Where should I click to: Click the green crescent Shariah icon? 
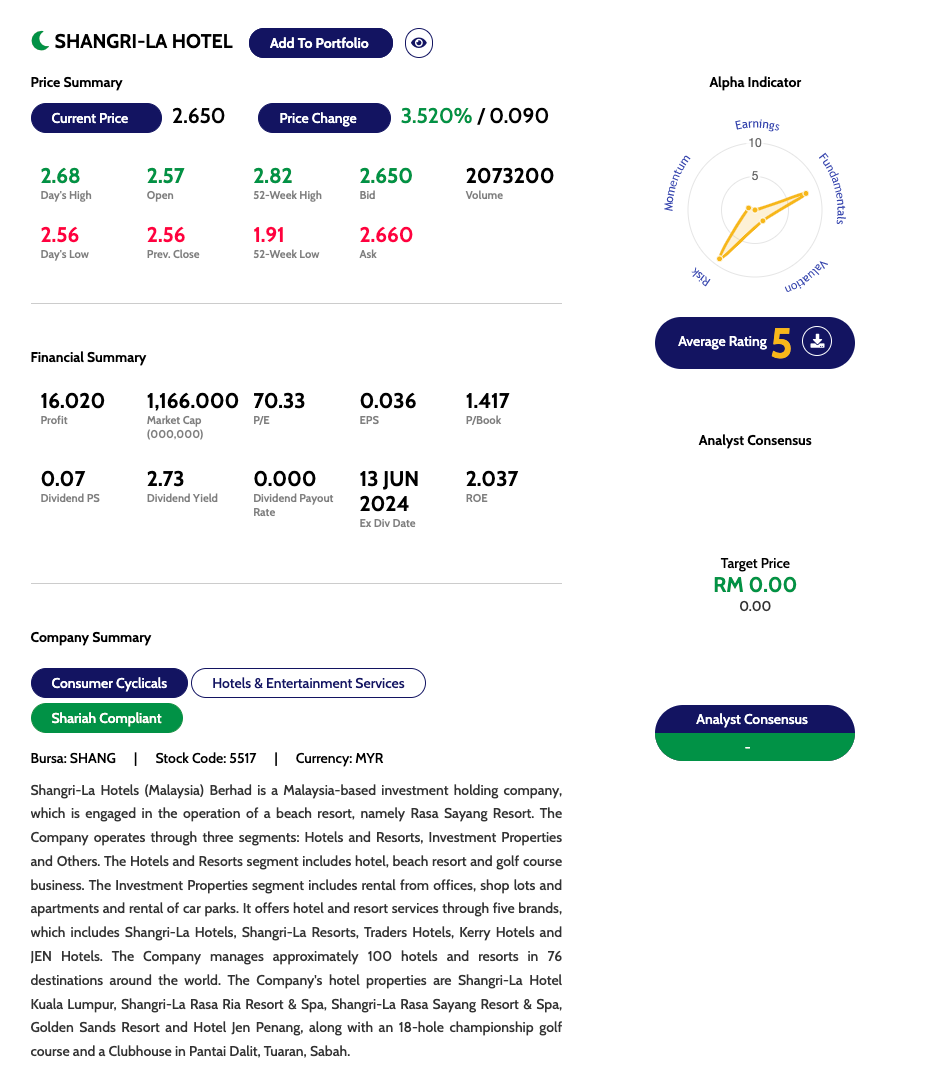[x=40, y=41]
